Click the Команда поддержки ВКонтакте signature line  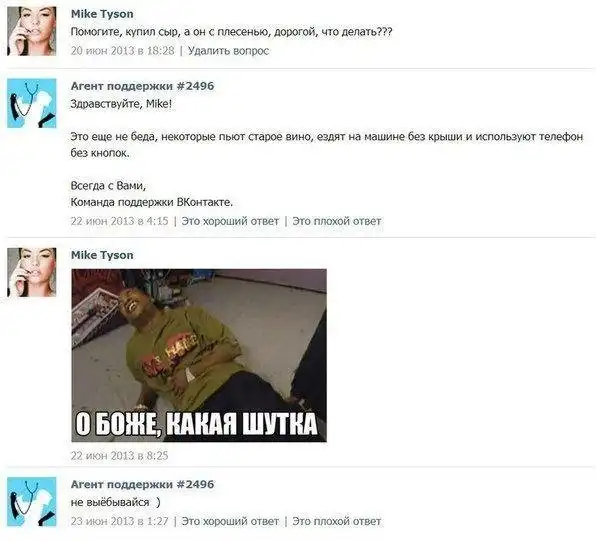point(152,202)
